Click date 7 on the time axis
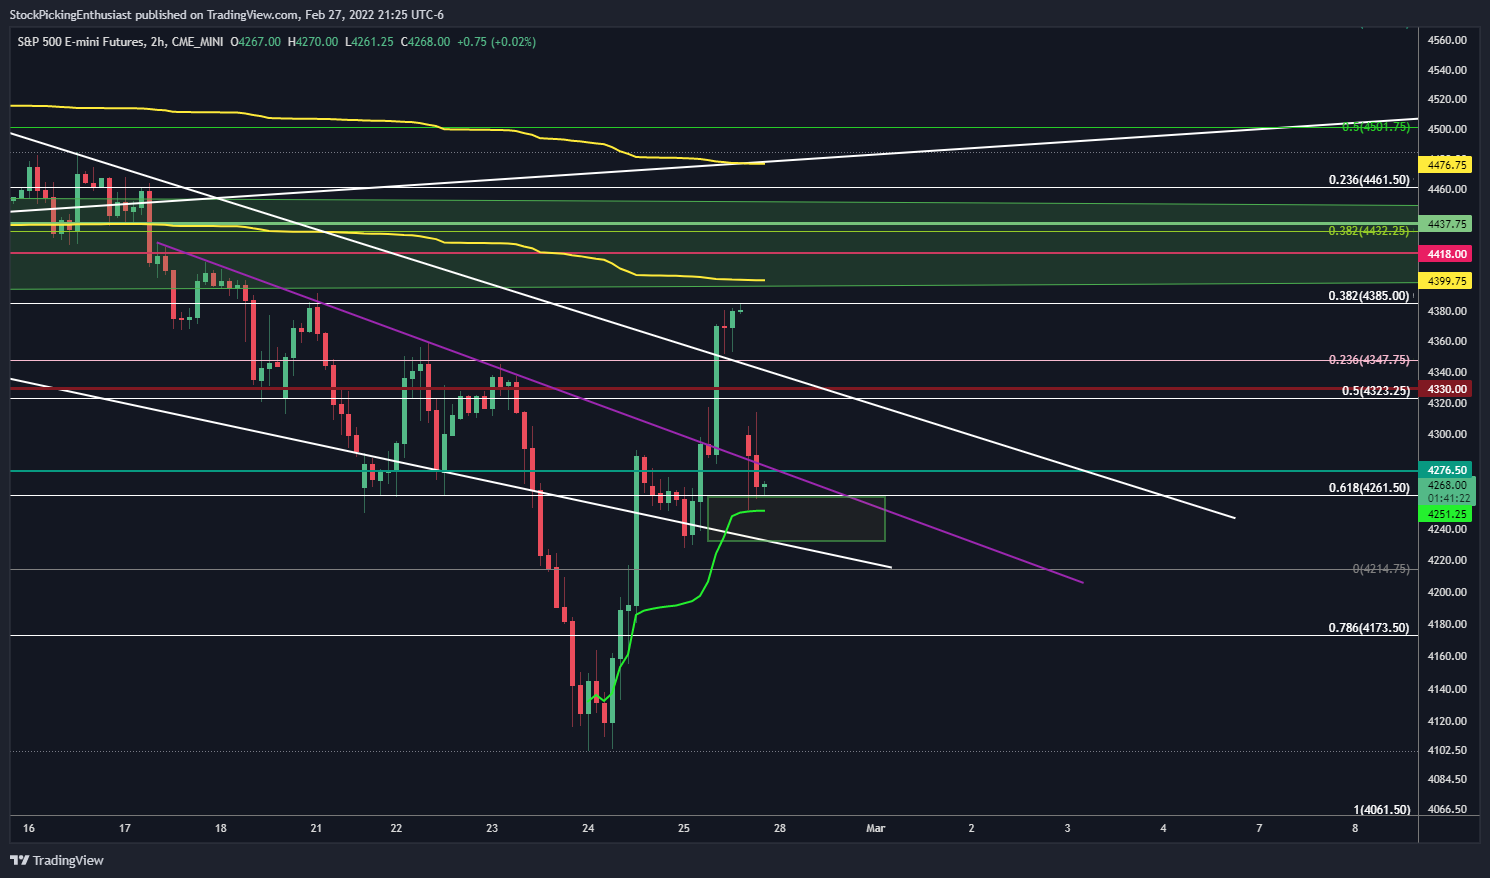 (1259, 828)
